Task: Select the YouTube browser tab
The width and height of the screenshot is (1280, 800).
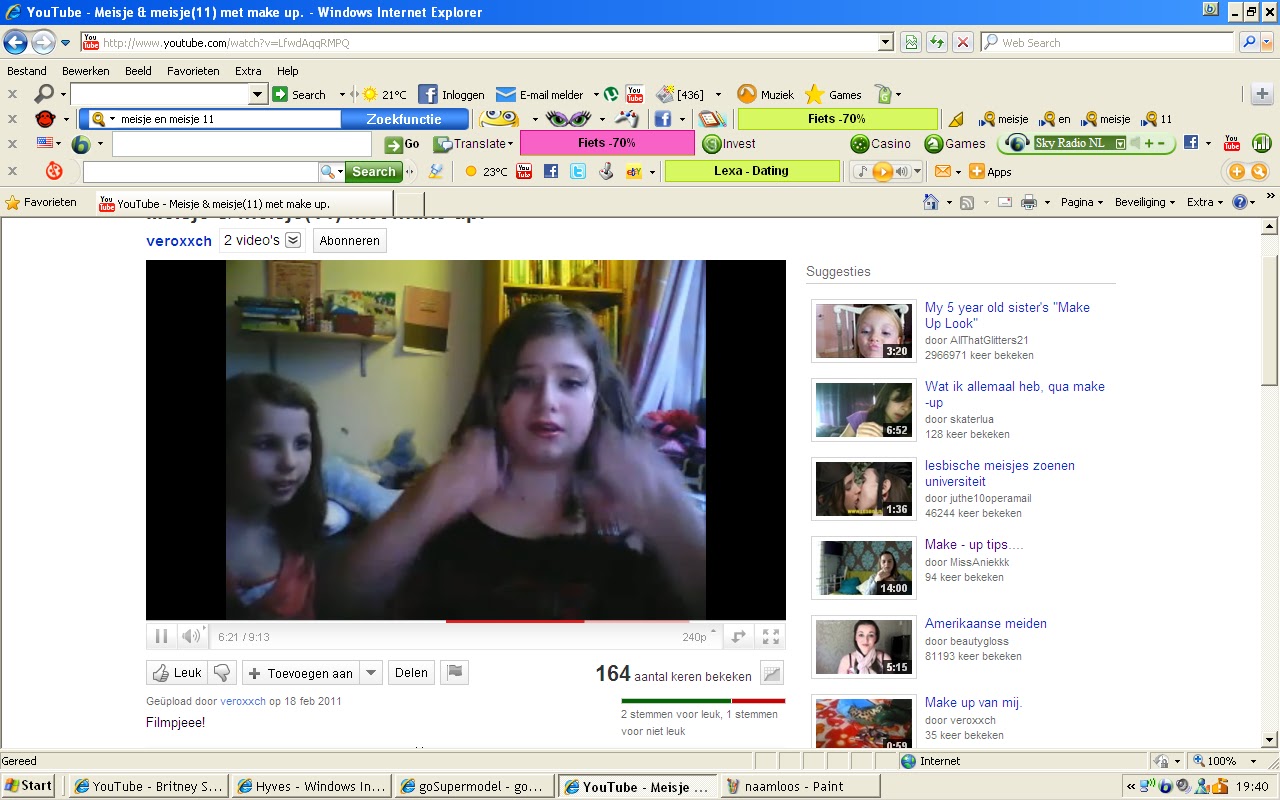Action: [244, 203]
